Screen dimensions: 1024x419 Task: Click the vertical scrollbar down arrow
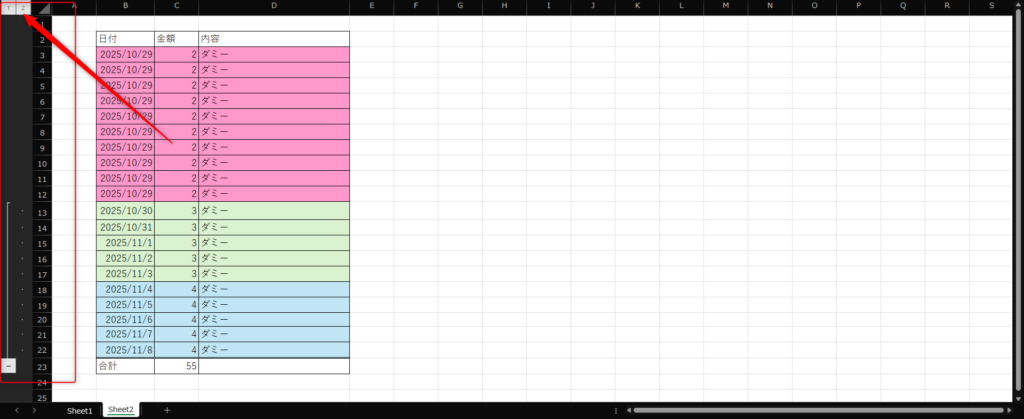[1016, 397]
